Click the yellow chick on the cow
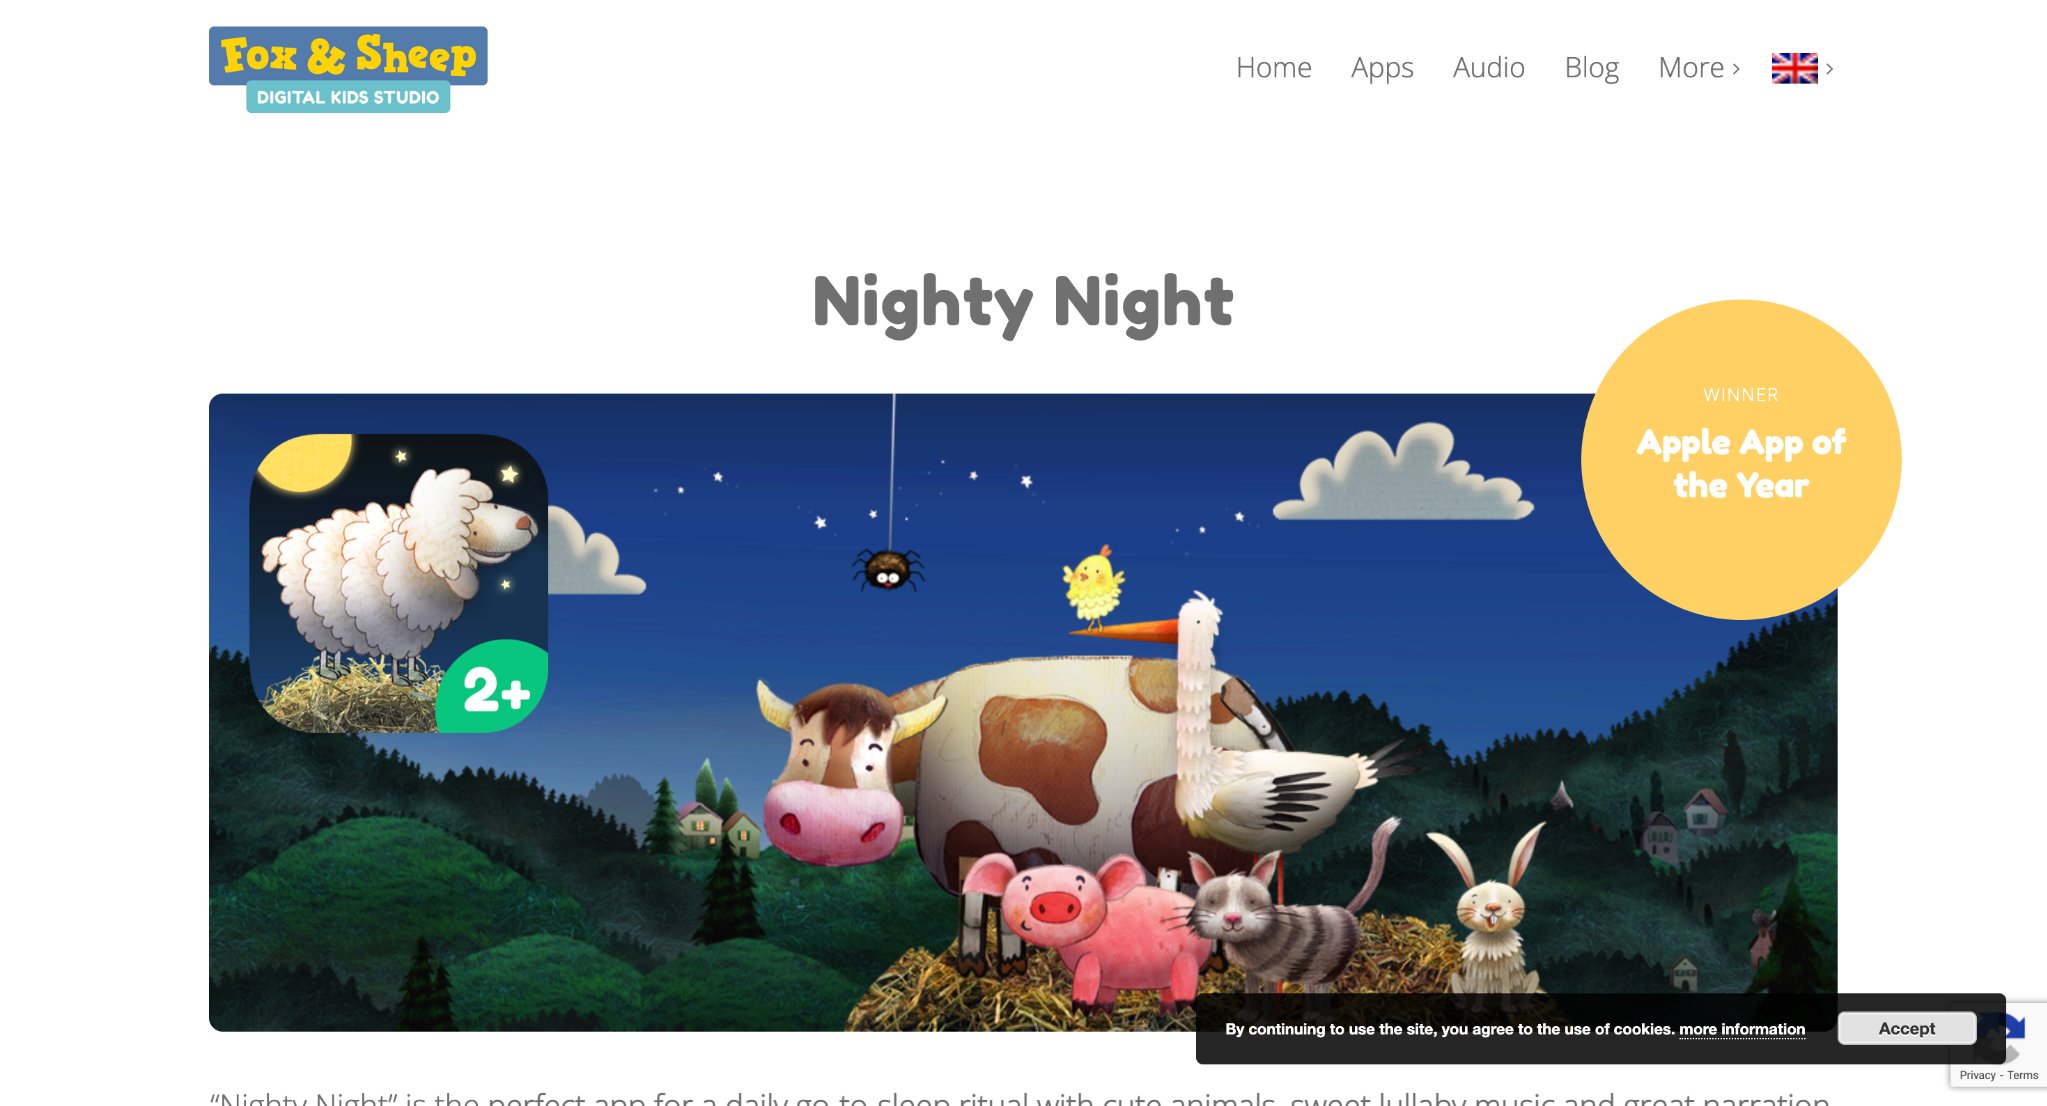Screen dimensions: 2047x1106 tap(1093, 586)
